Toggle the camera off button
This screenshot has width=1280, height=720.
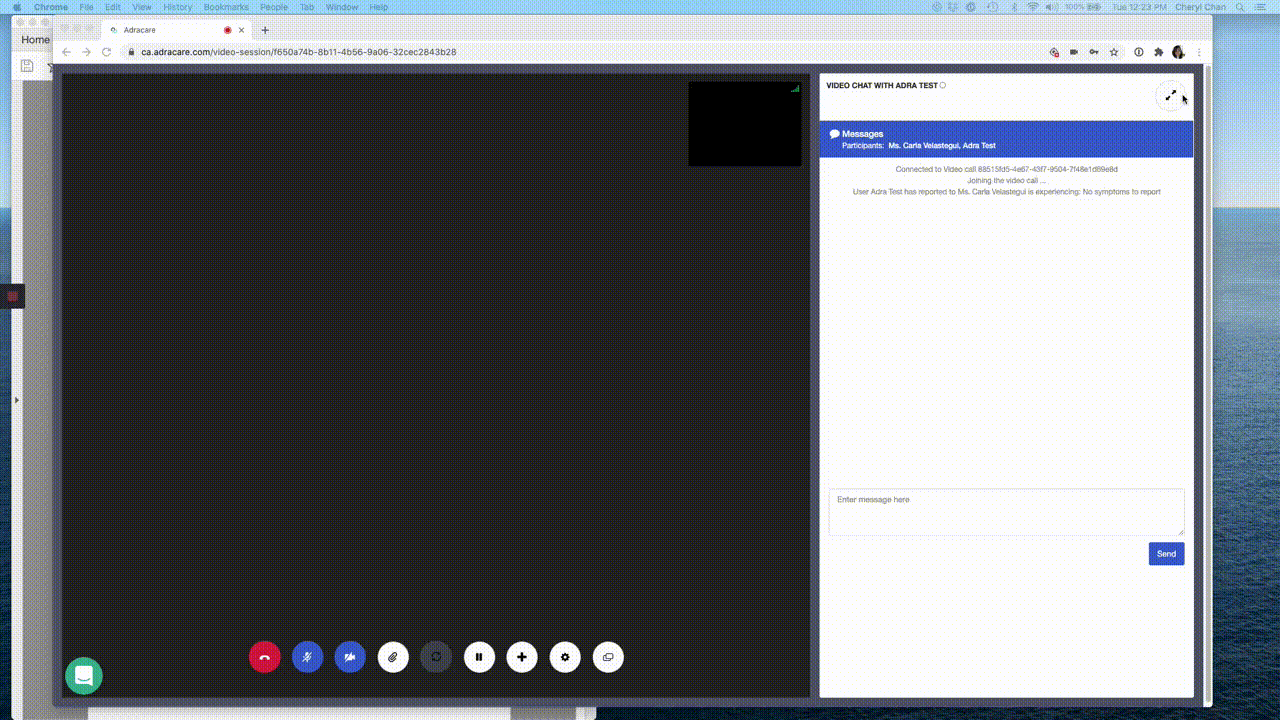(x=350, y=657)
